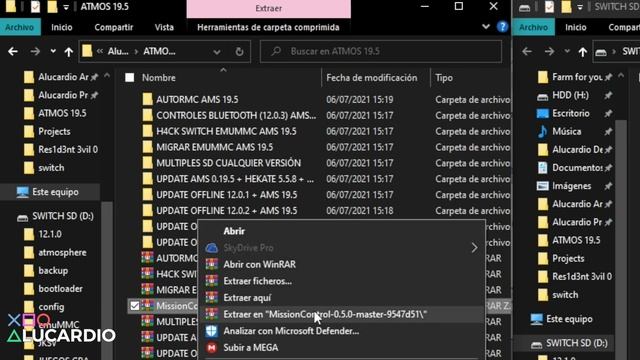The width and height of the screenshot is (640, 360).
Task: Go up one level in SWITCH SD window
Action: click(x=582, y=52)
